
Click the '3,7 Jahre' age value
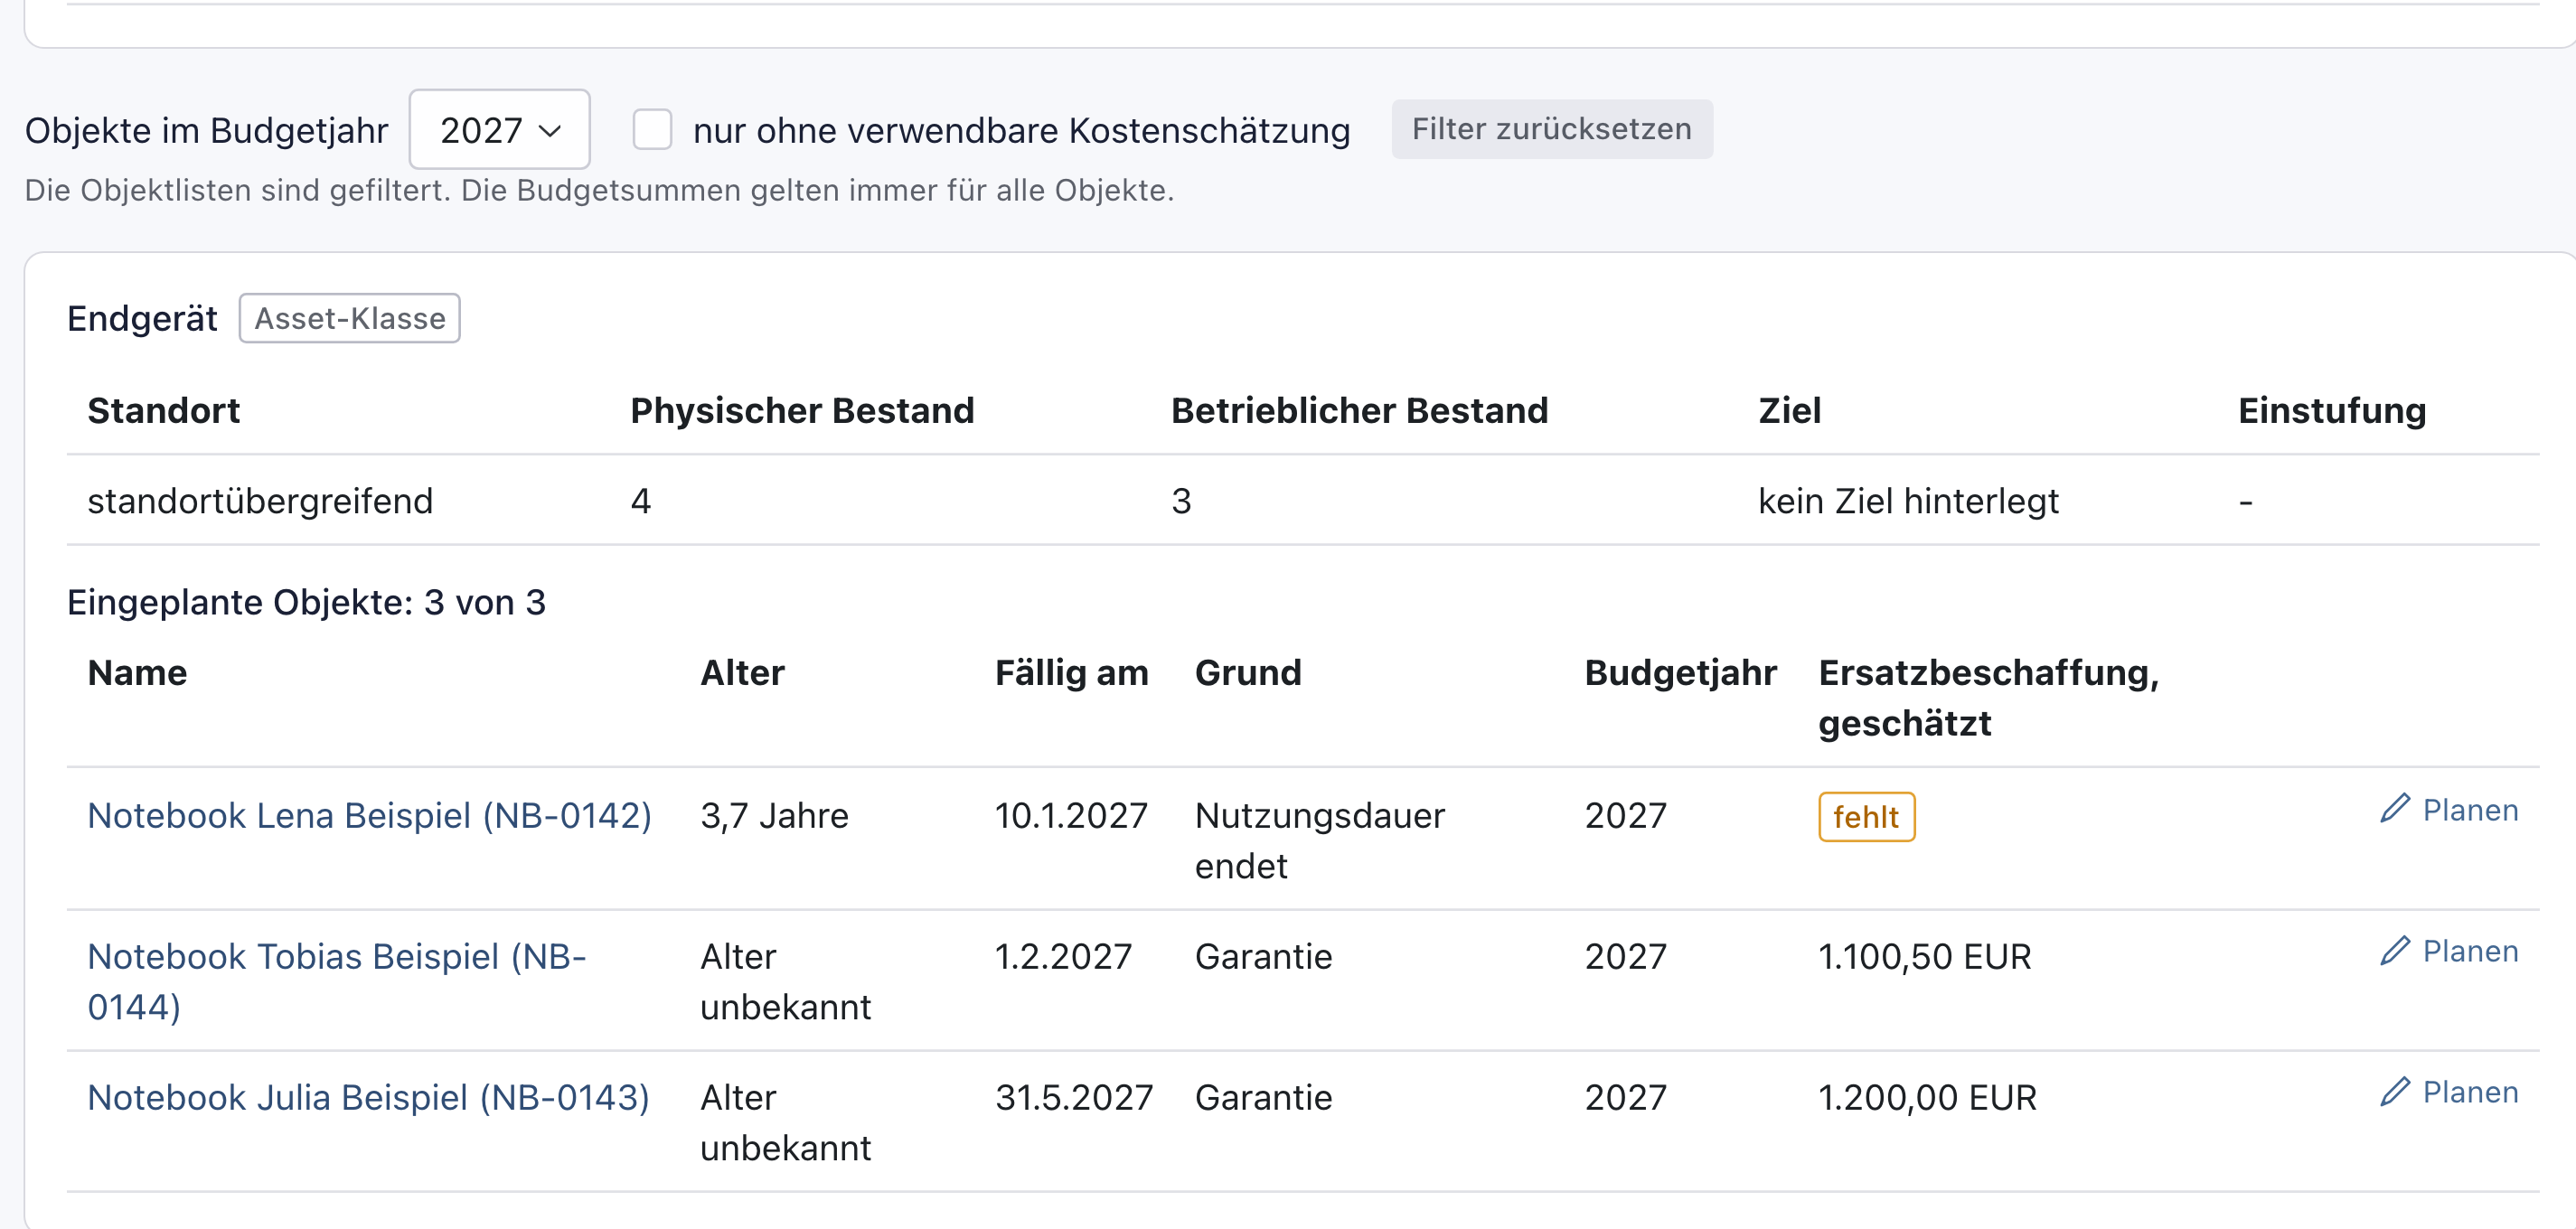pyautogui.click(x=774, y=816)
